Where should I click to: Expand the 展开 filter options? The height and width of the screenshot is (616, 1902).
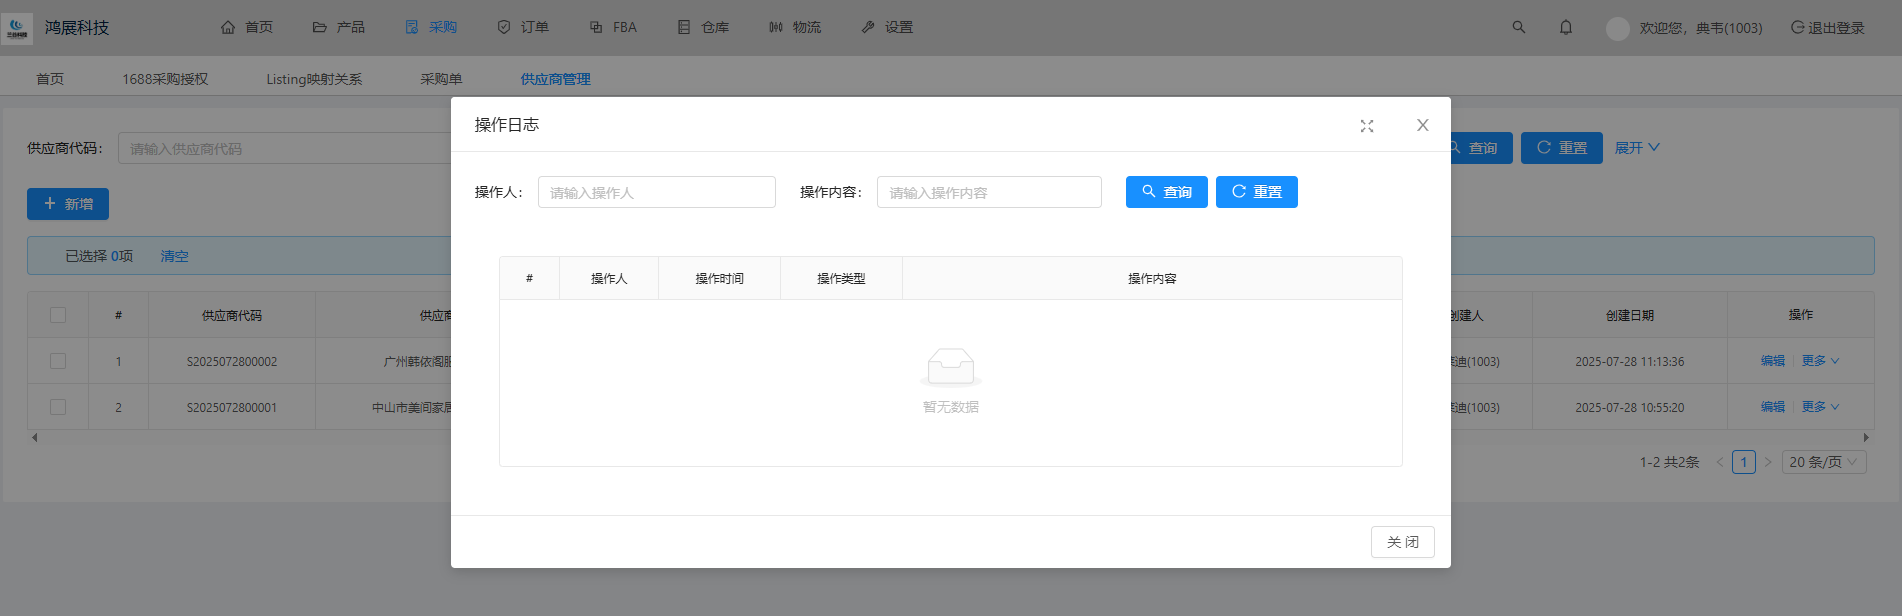pyautogui.click(x=1636, y=148)
